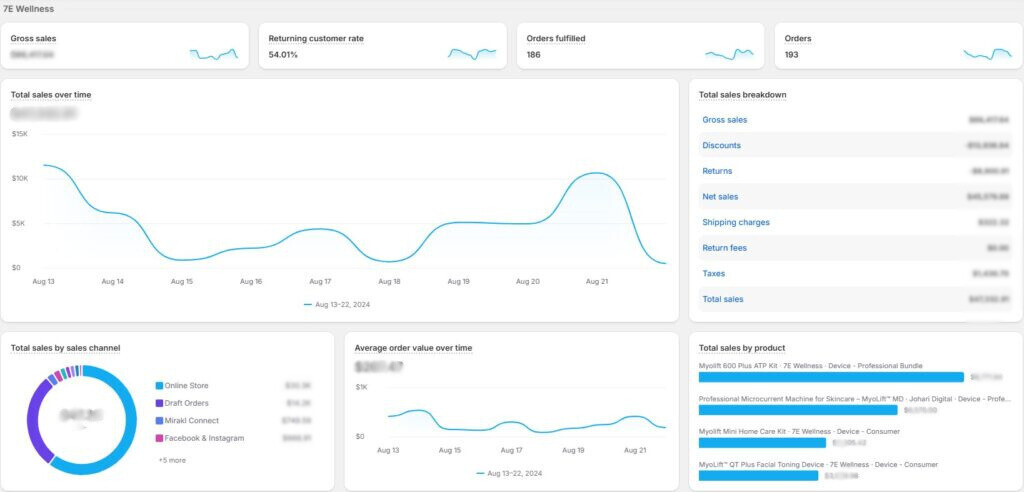The width and height of the screenshot is (1024, 492).
Task: Open Return fees from the sales breakdown
Action: pos(724,248)
